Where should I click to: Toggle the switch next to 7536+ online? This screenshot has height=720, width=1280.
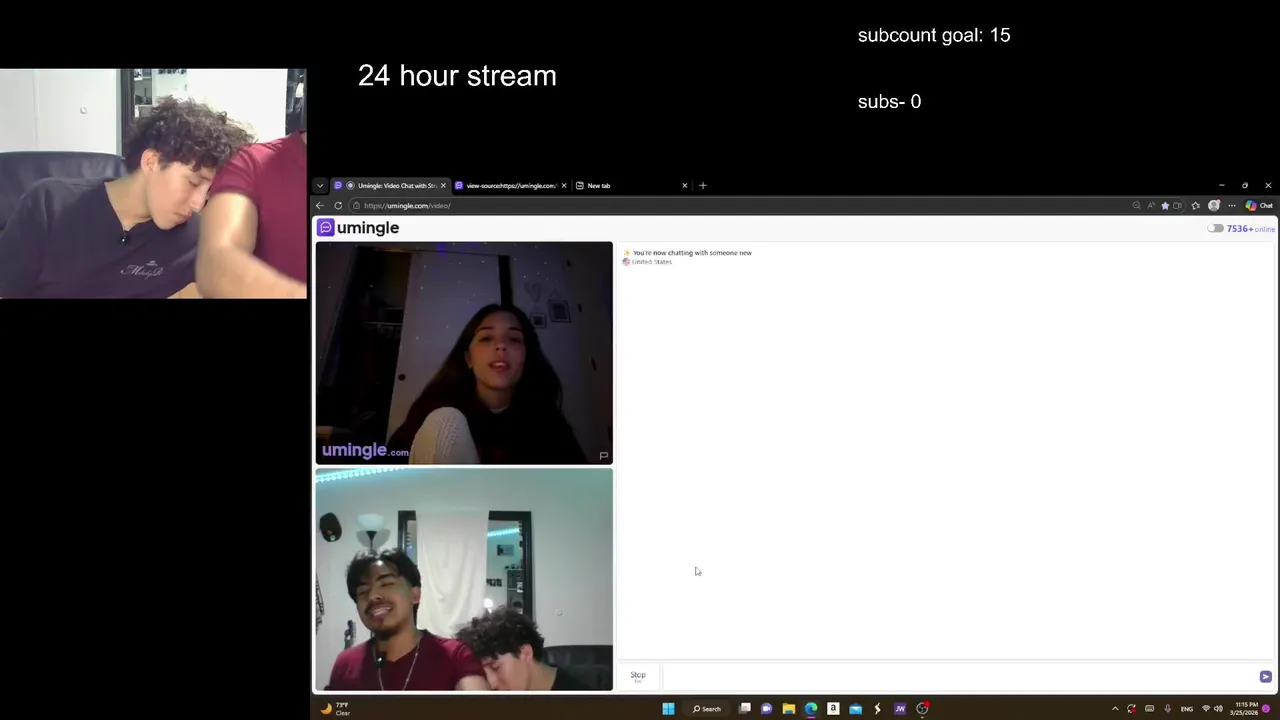[x=1215, y=229]
